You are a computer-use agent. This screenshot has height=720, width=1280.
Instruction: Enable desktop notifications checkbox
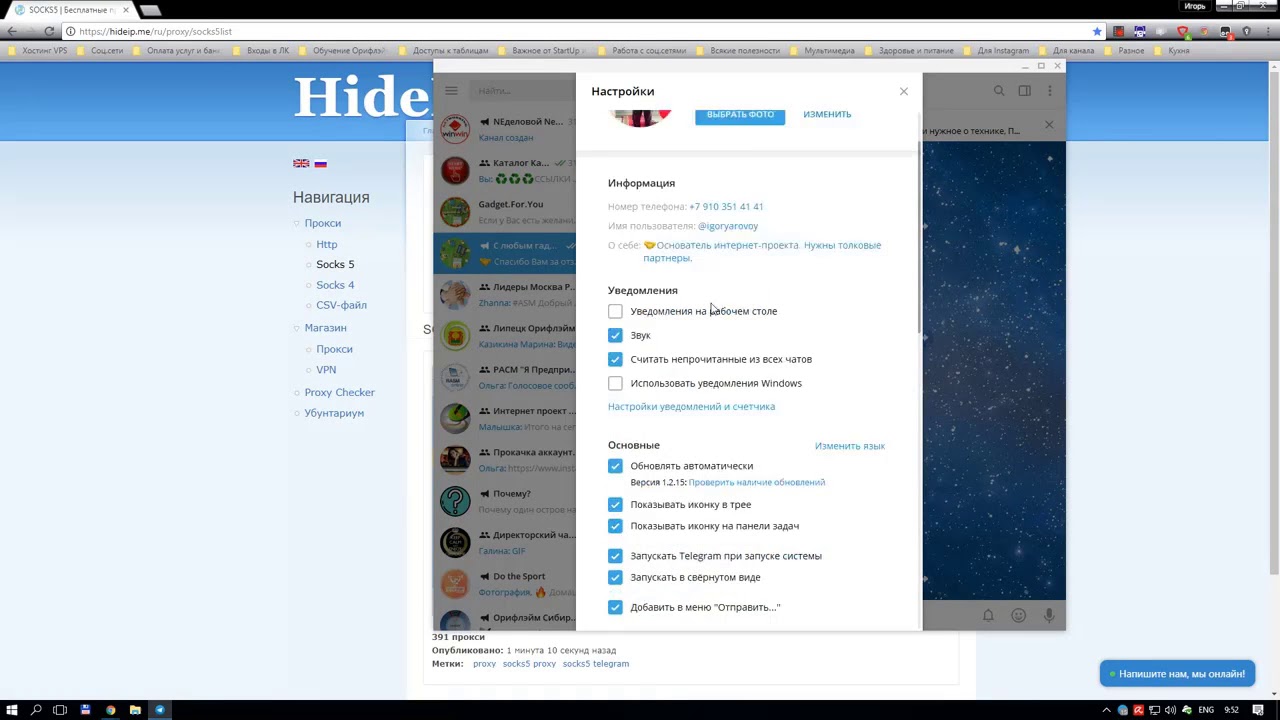coord(615,311)
